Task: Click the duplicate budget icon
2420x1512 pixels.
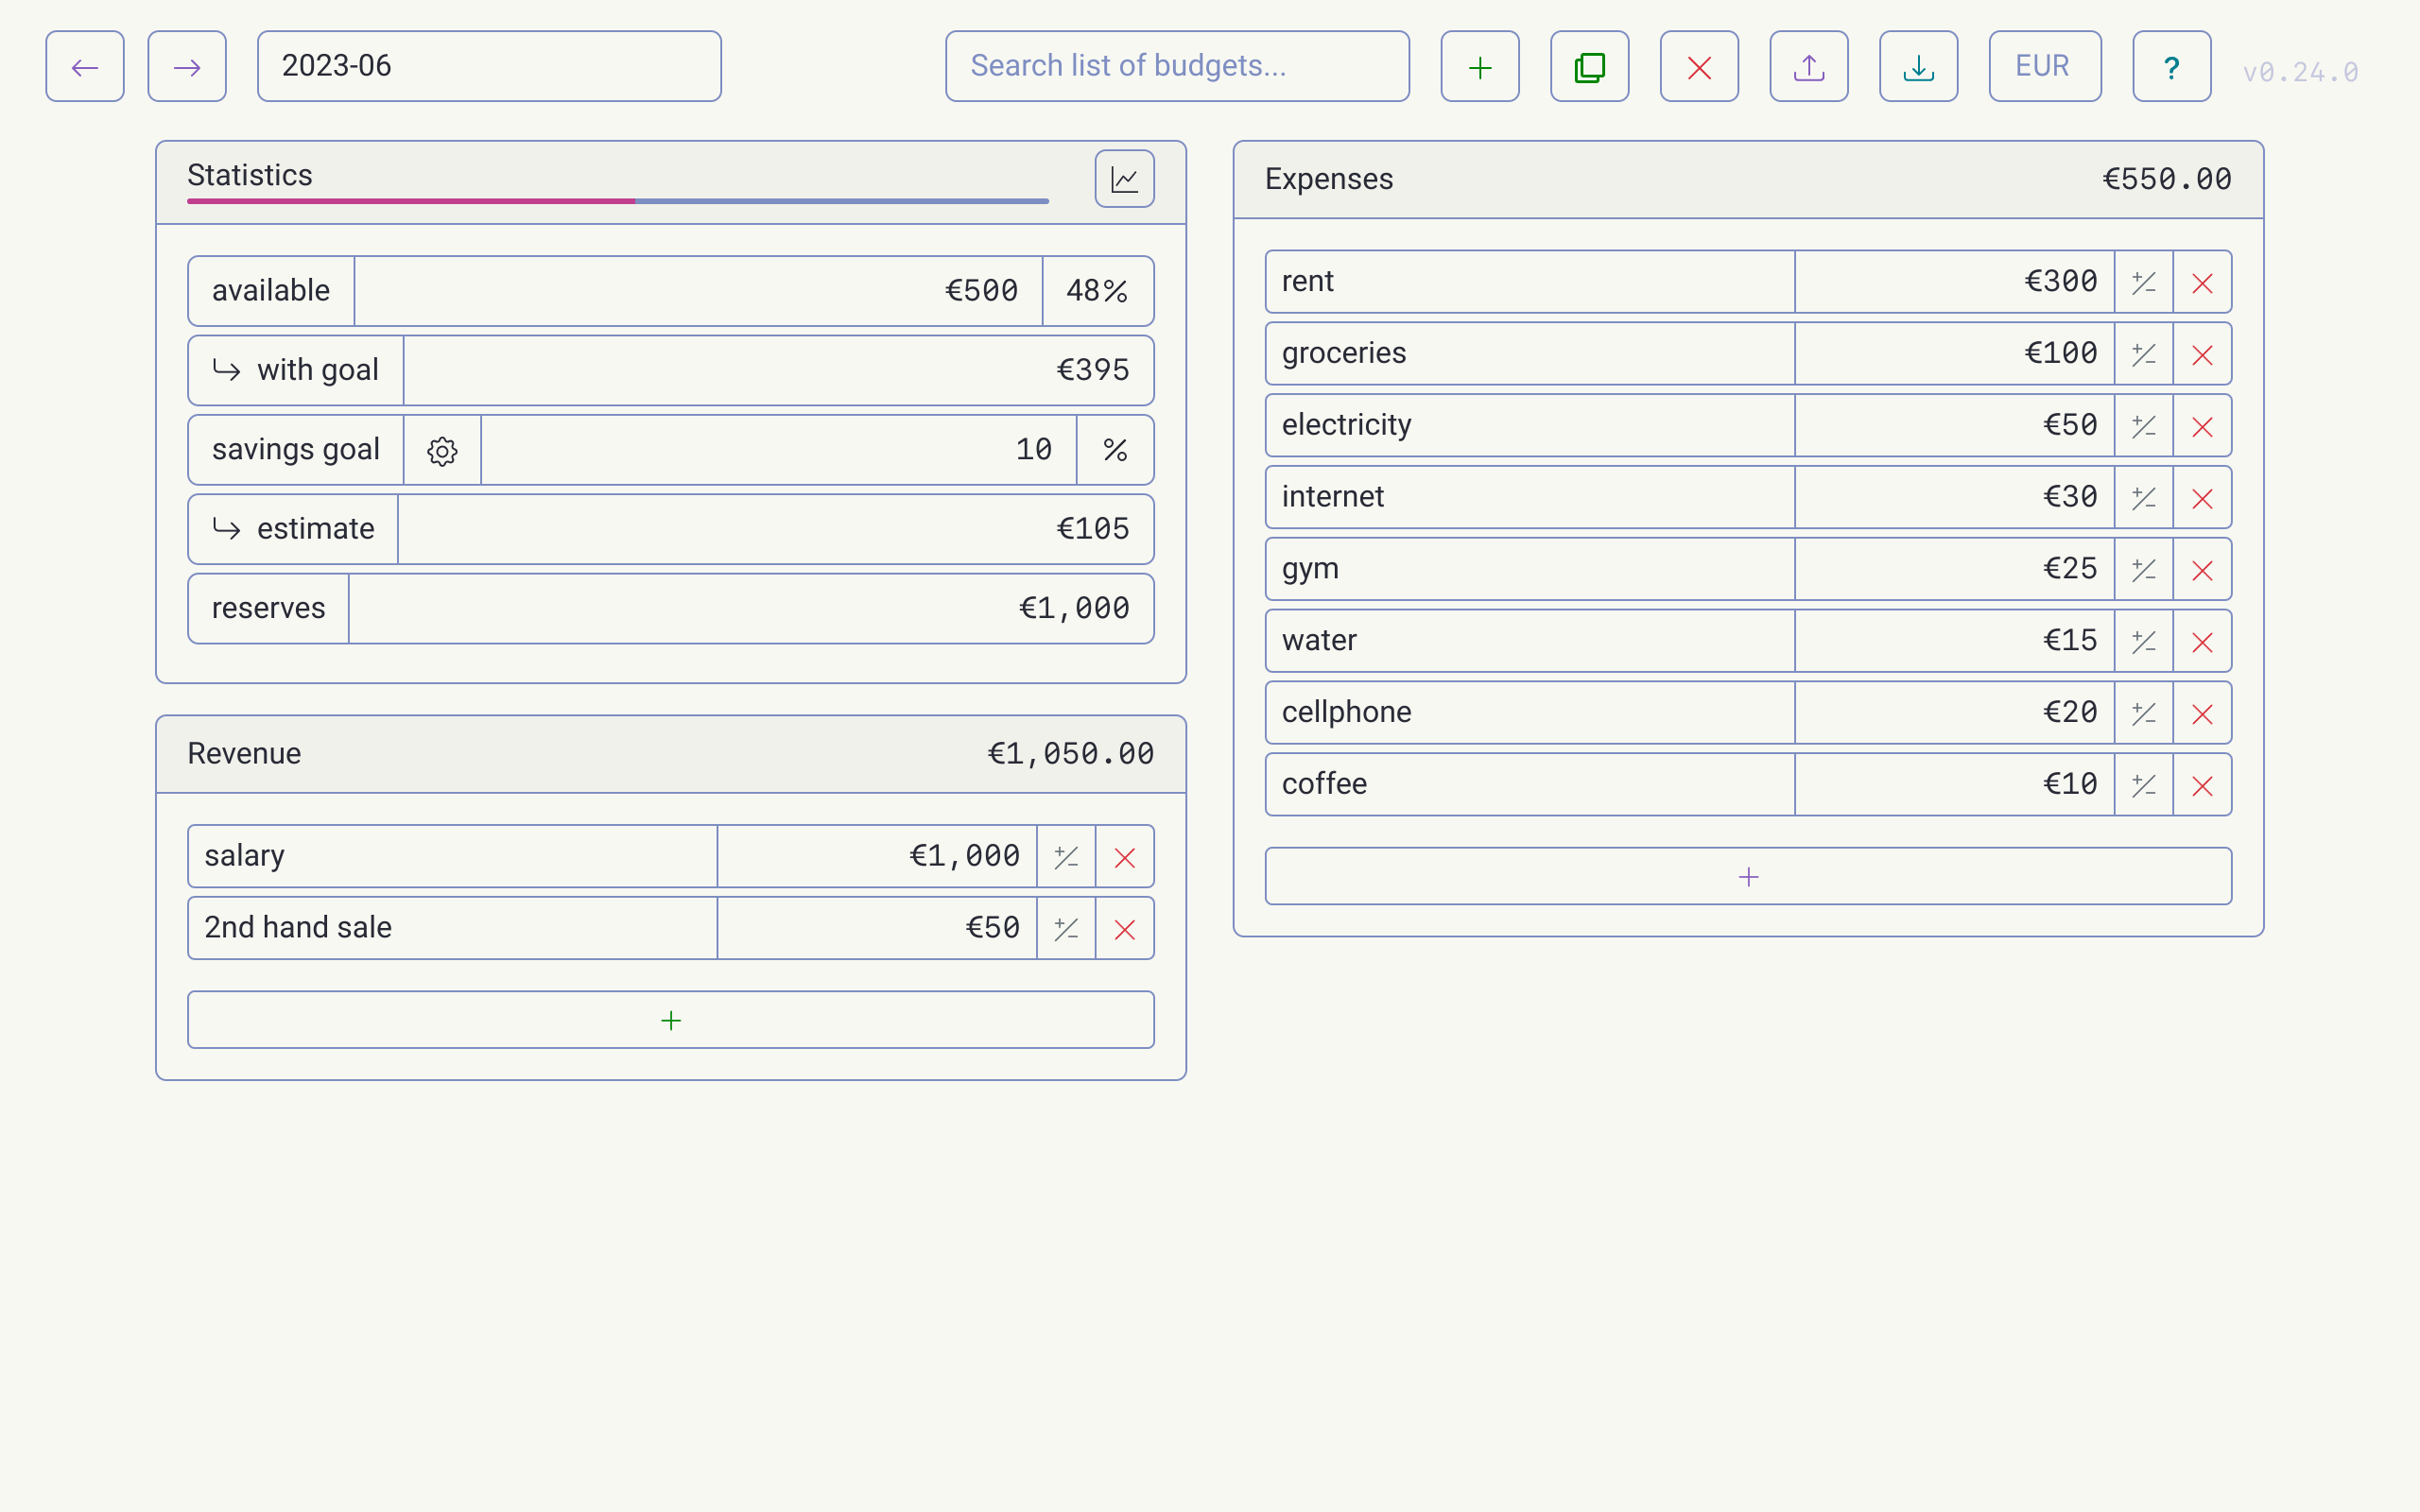Action: tap(1589, 66)
